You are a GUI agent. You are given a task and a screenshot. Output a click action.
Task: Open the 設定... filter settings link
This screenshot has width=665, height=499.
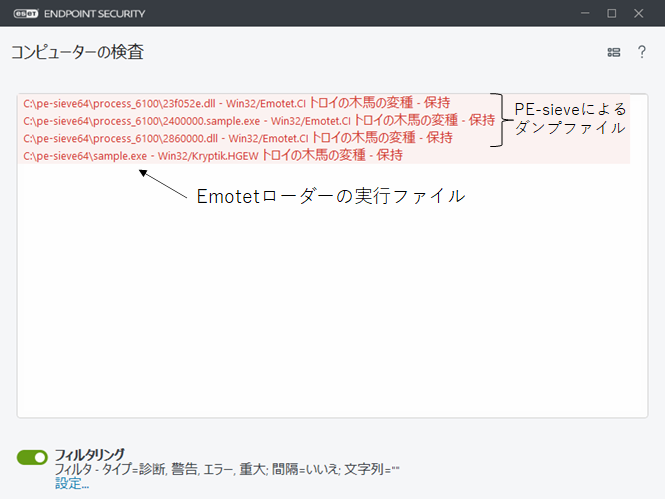tap(72, 483)
